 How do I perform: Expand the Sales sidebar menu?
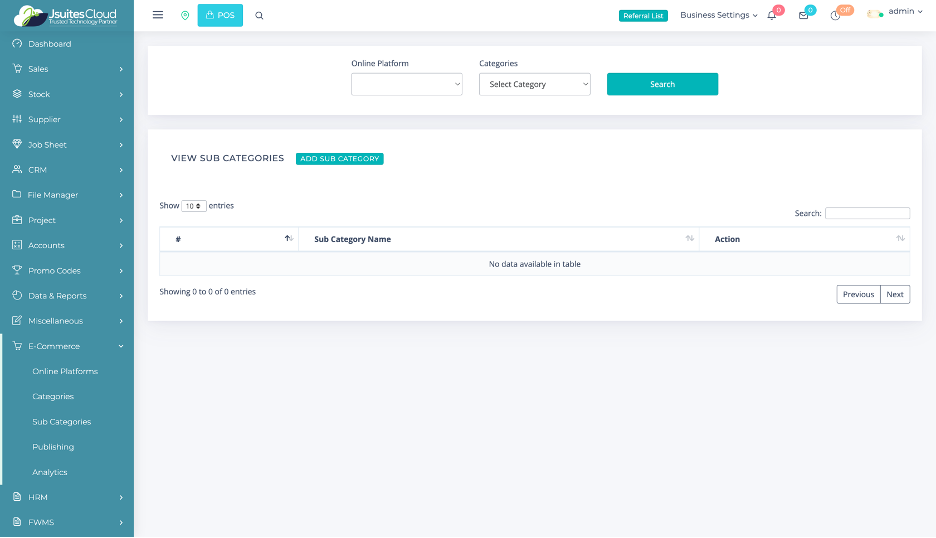[x=66, y=69]
